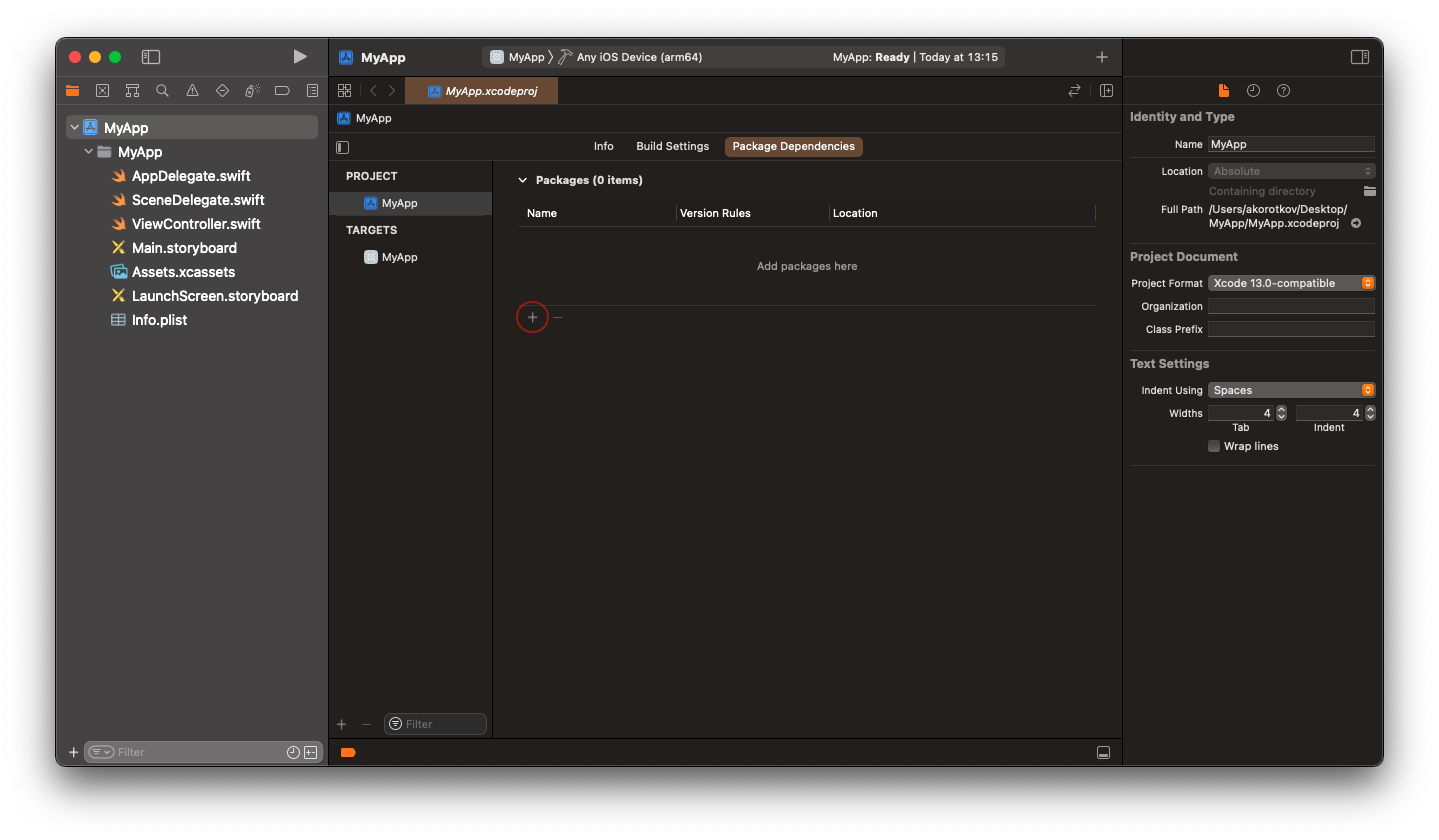1439x840 pixels.
Task: Enable Wrap lines checkbox
Action: (1214, 446)
